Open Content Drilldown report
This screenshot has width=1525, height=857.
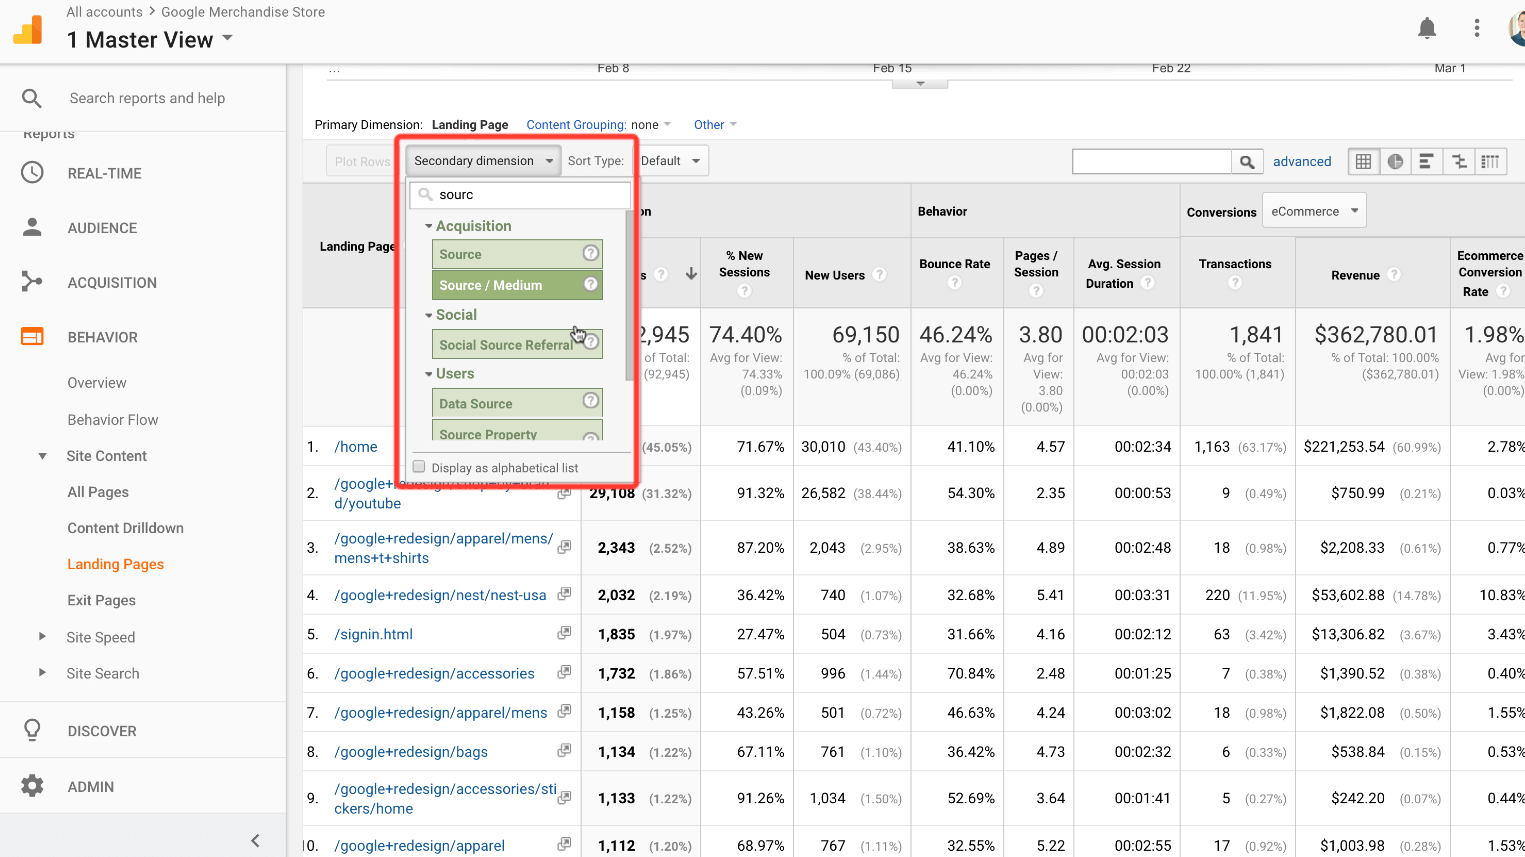pos(125,528)
